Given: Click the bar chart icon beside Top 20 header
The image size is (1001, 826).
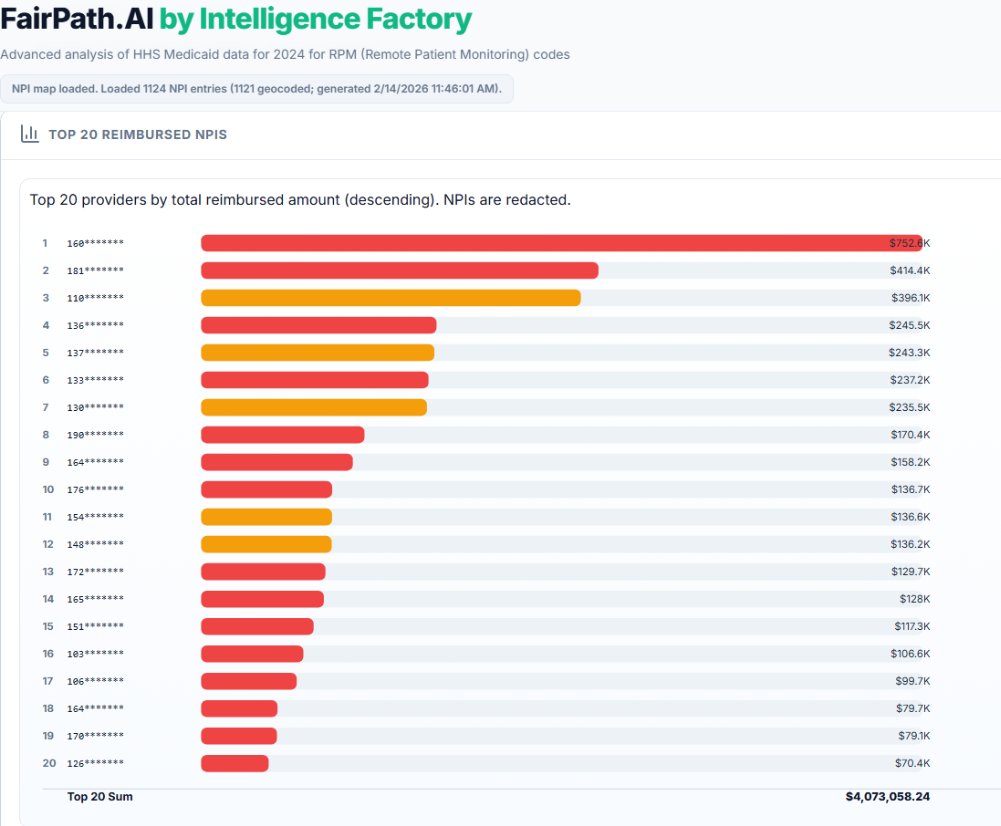Looking at the screenshot, I should (30, 134).
